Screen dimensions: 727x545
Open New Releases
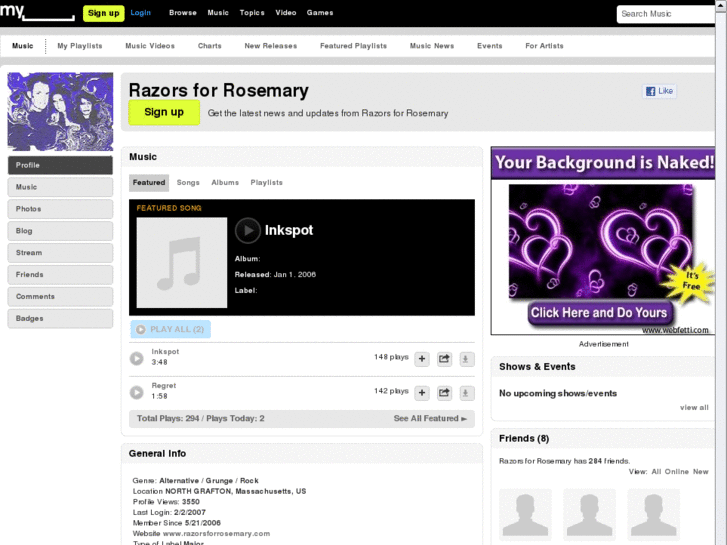271,46
